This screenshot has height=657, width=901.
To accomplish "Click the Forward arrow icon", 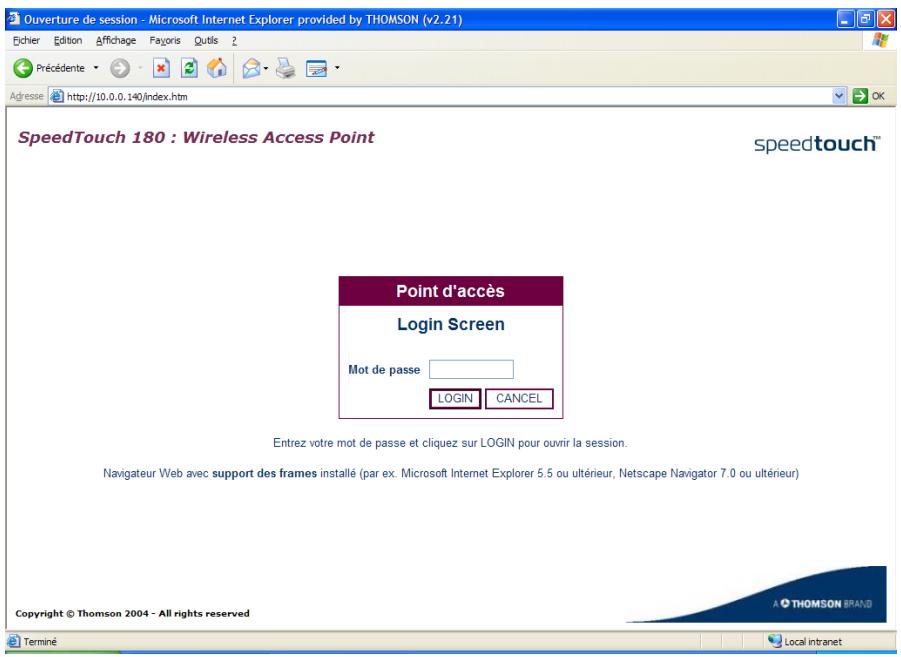I will point(120,68).
